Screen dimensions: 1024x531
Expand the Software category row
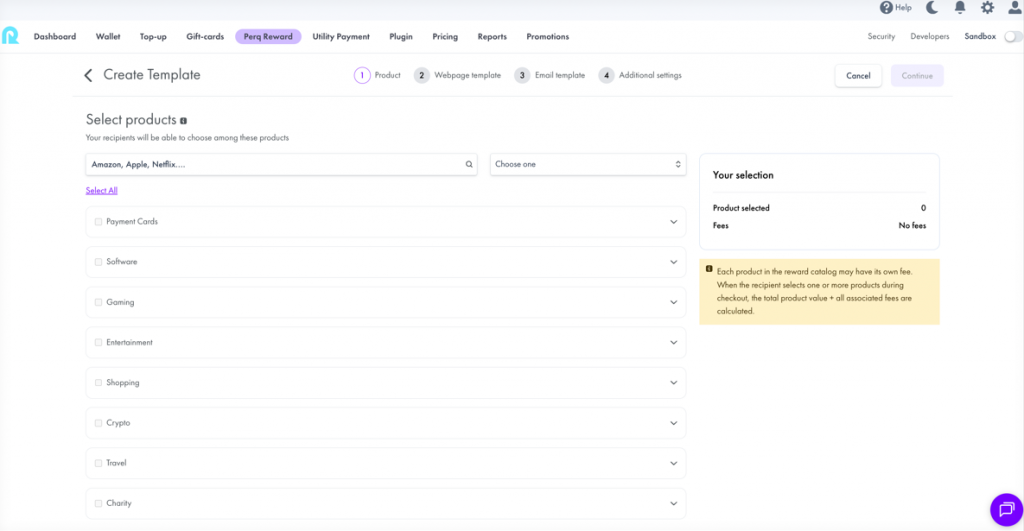[673, 262]
